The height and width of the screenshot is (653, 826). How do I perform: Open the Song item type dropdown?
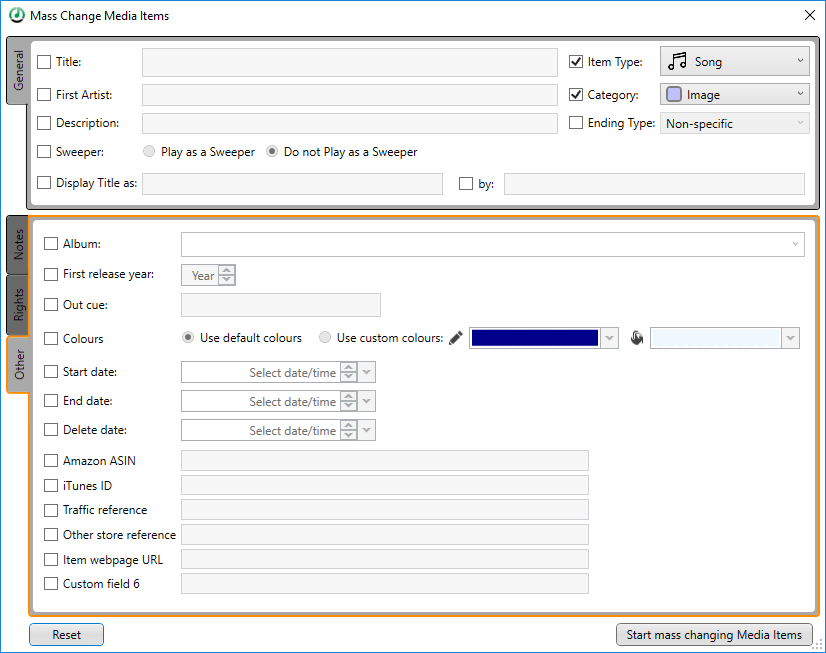[800, 61]
